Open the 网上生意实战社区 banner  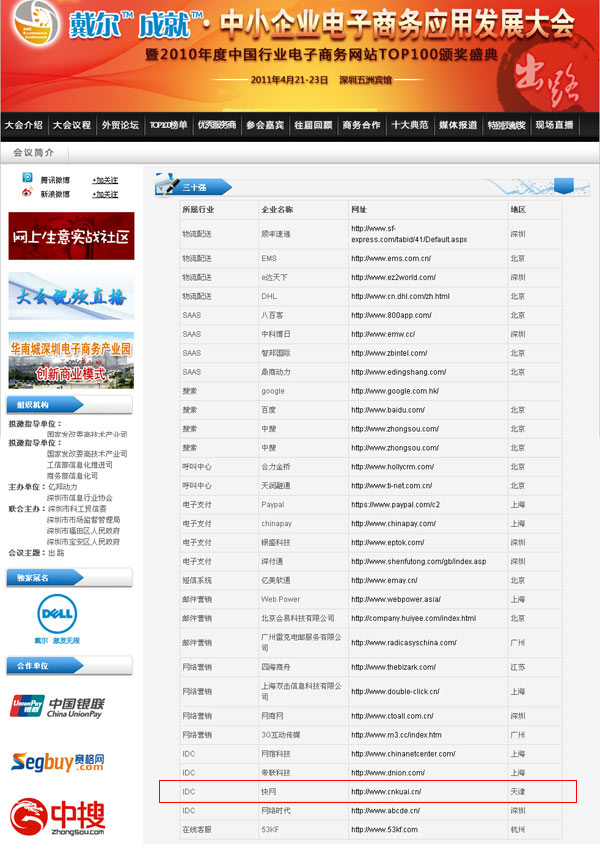(71, 236)
